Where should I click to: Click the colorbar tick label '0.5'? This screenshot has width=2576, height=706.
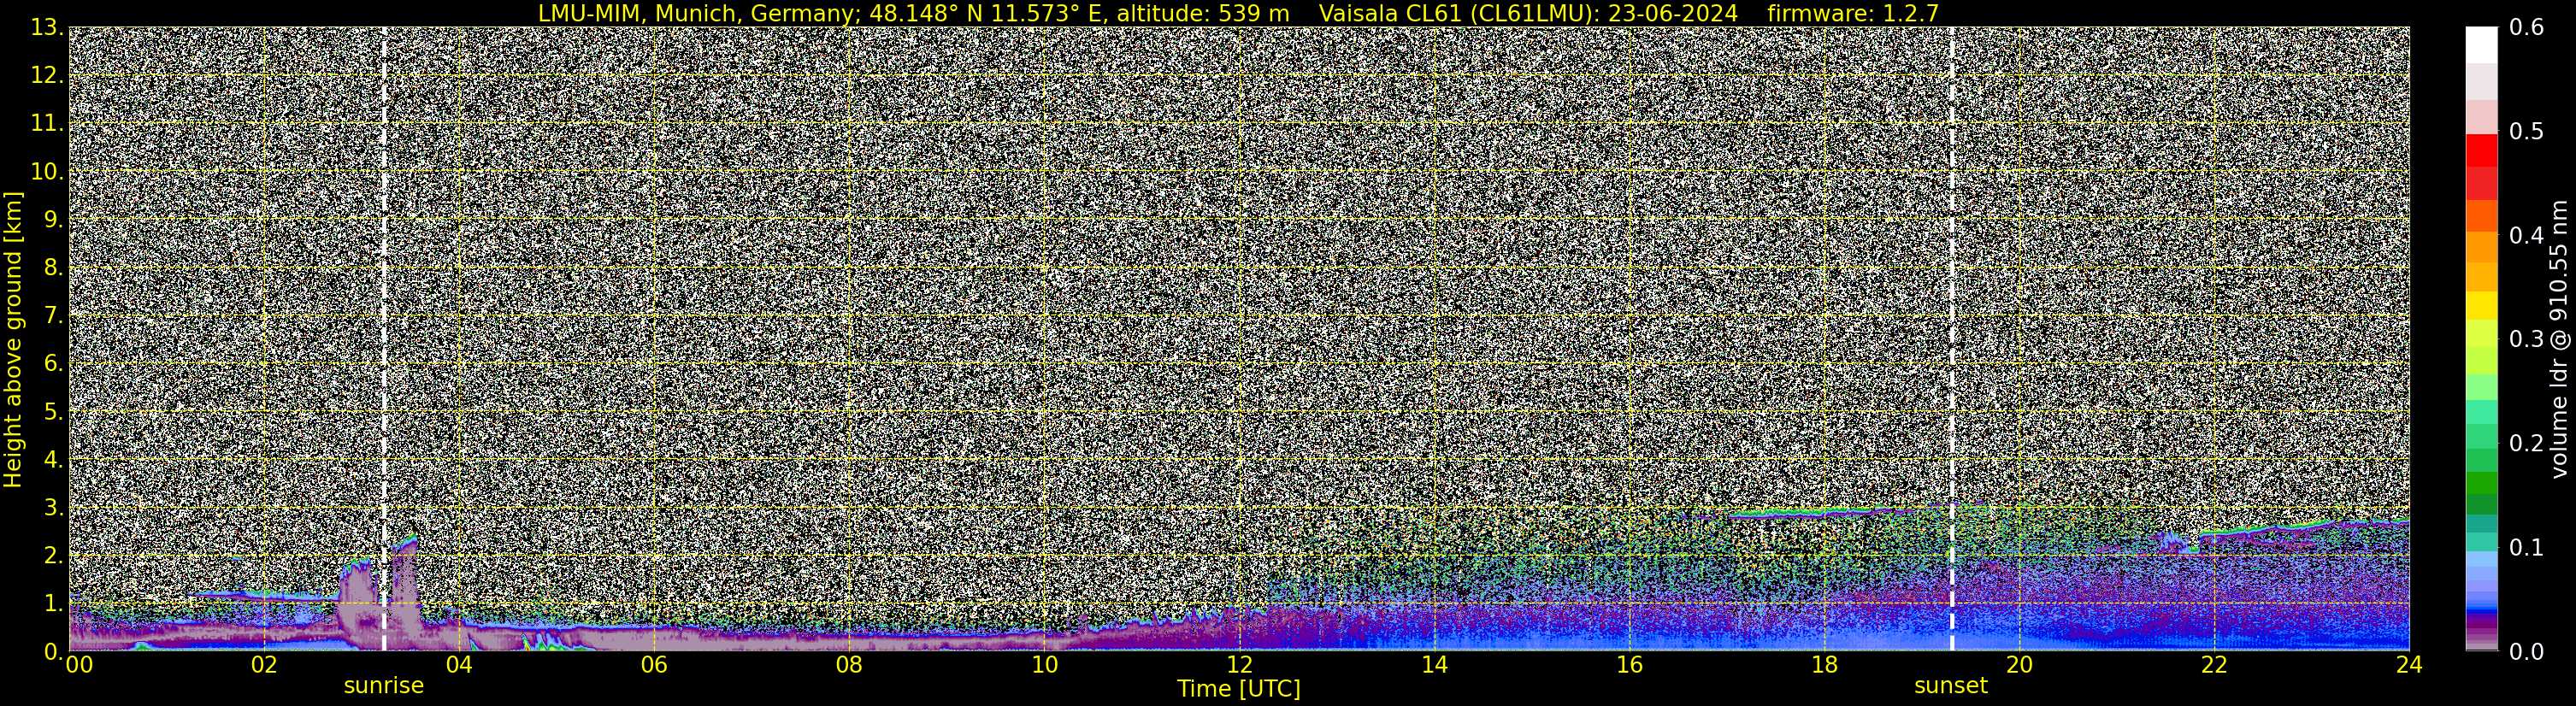click(2526, 131)
